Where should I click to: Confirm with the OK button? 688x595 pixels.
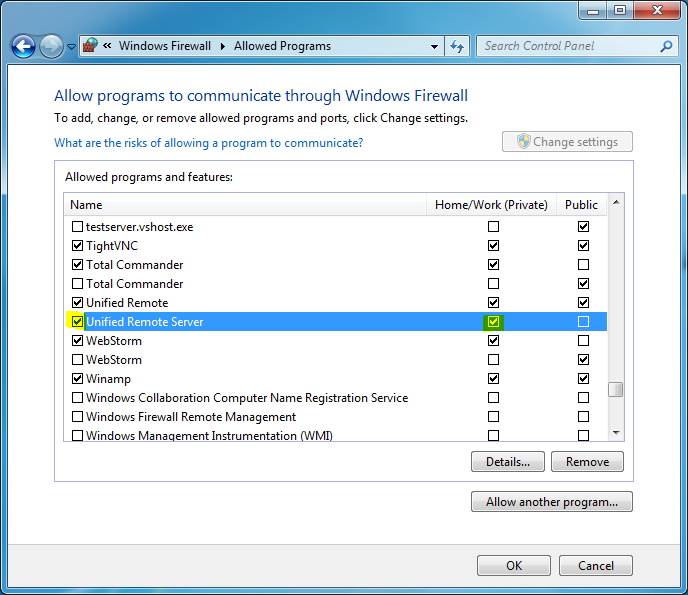coord(514,566)
